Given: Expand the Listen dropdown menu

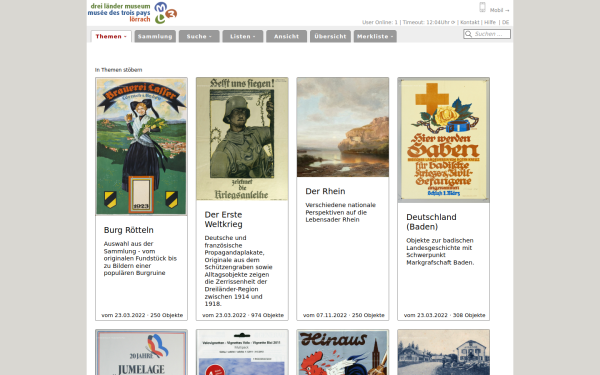Looking at the screenshot, I should [243, 36].
